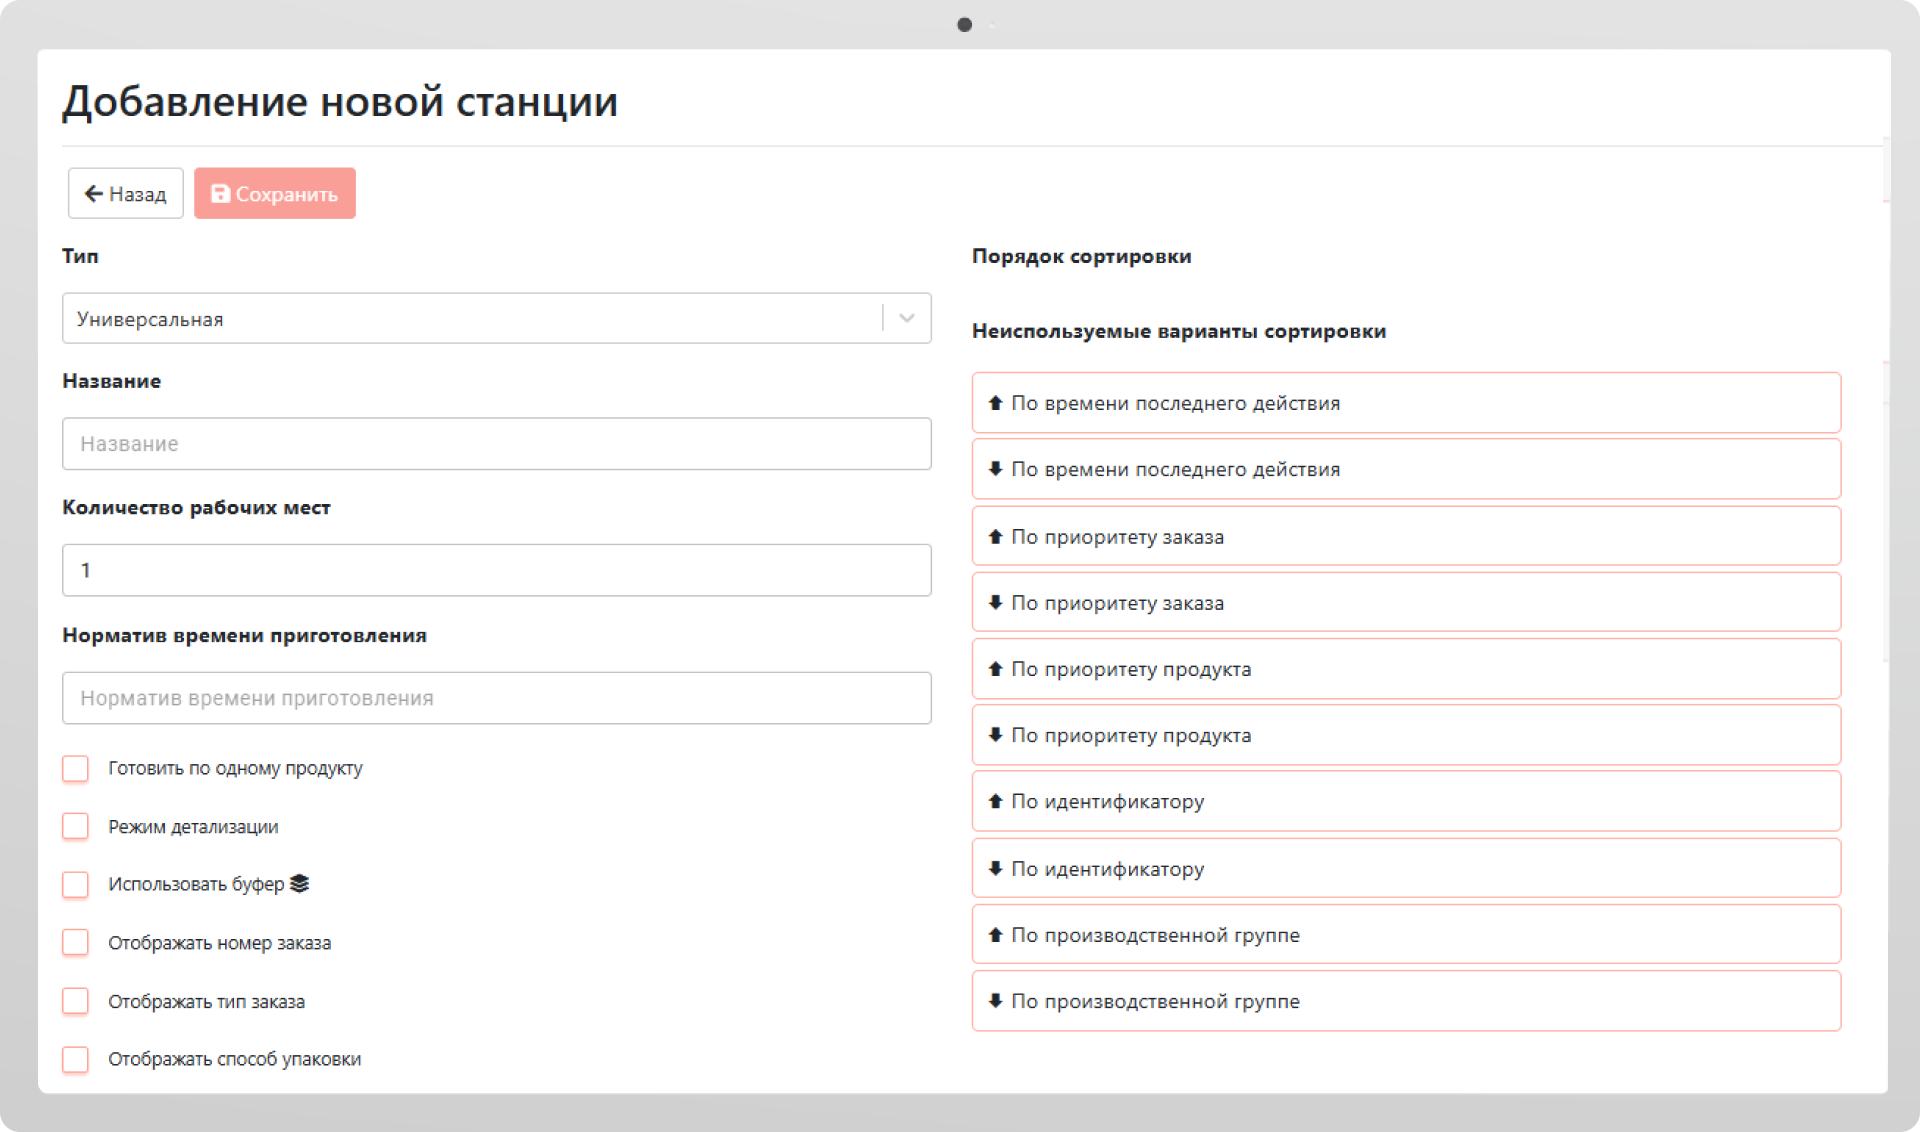The width and height of the screenshot is (1920, 1132).
Task: Click the buffer layers icon
Action: click(300, 884)
